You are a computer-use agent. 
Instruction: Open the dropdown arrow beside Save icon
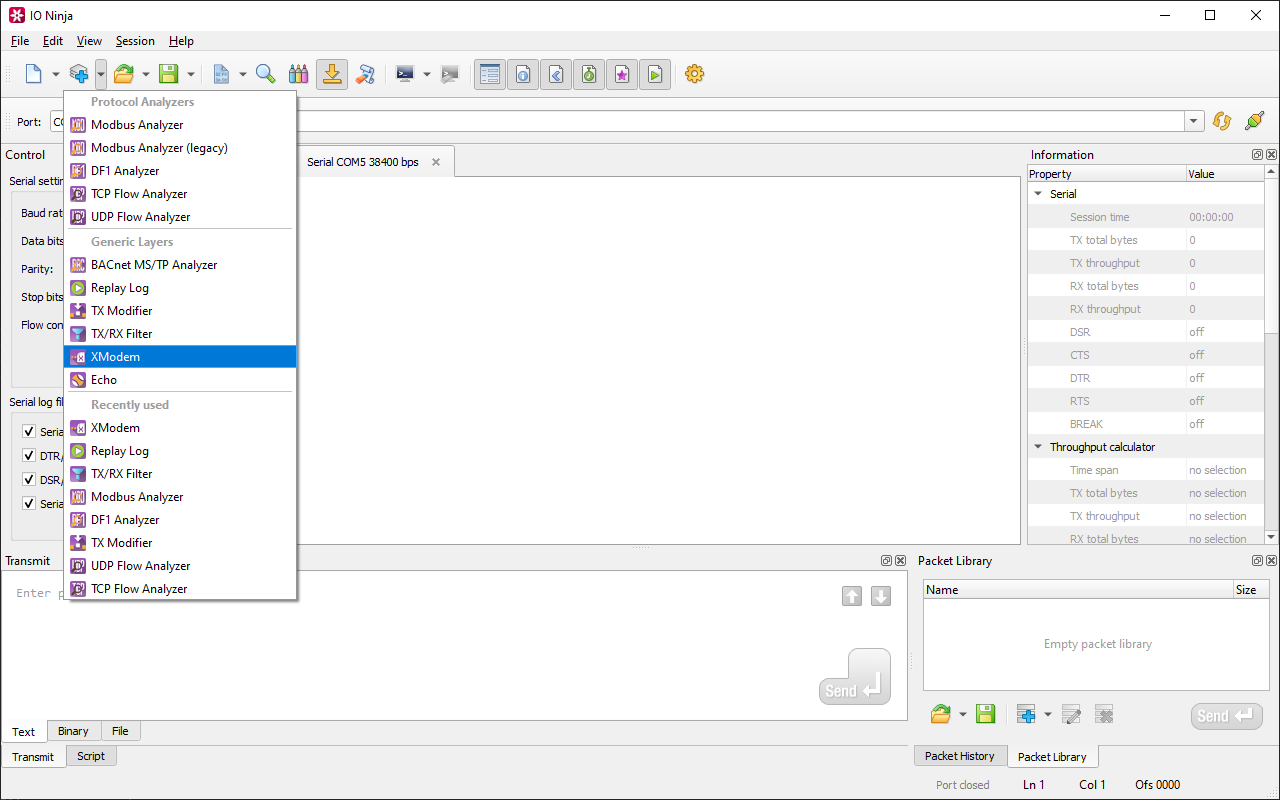click(x=191, y=74)
